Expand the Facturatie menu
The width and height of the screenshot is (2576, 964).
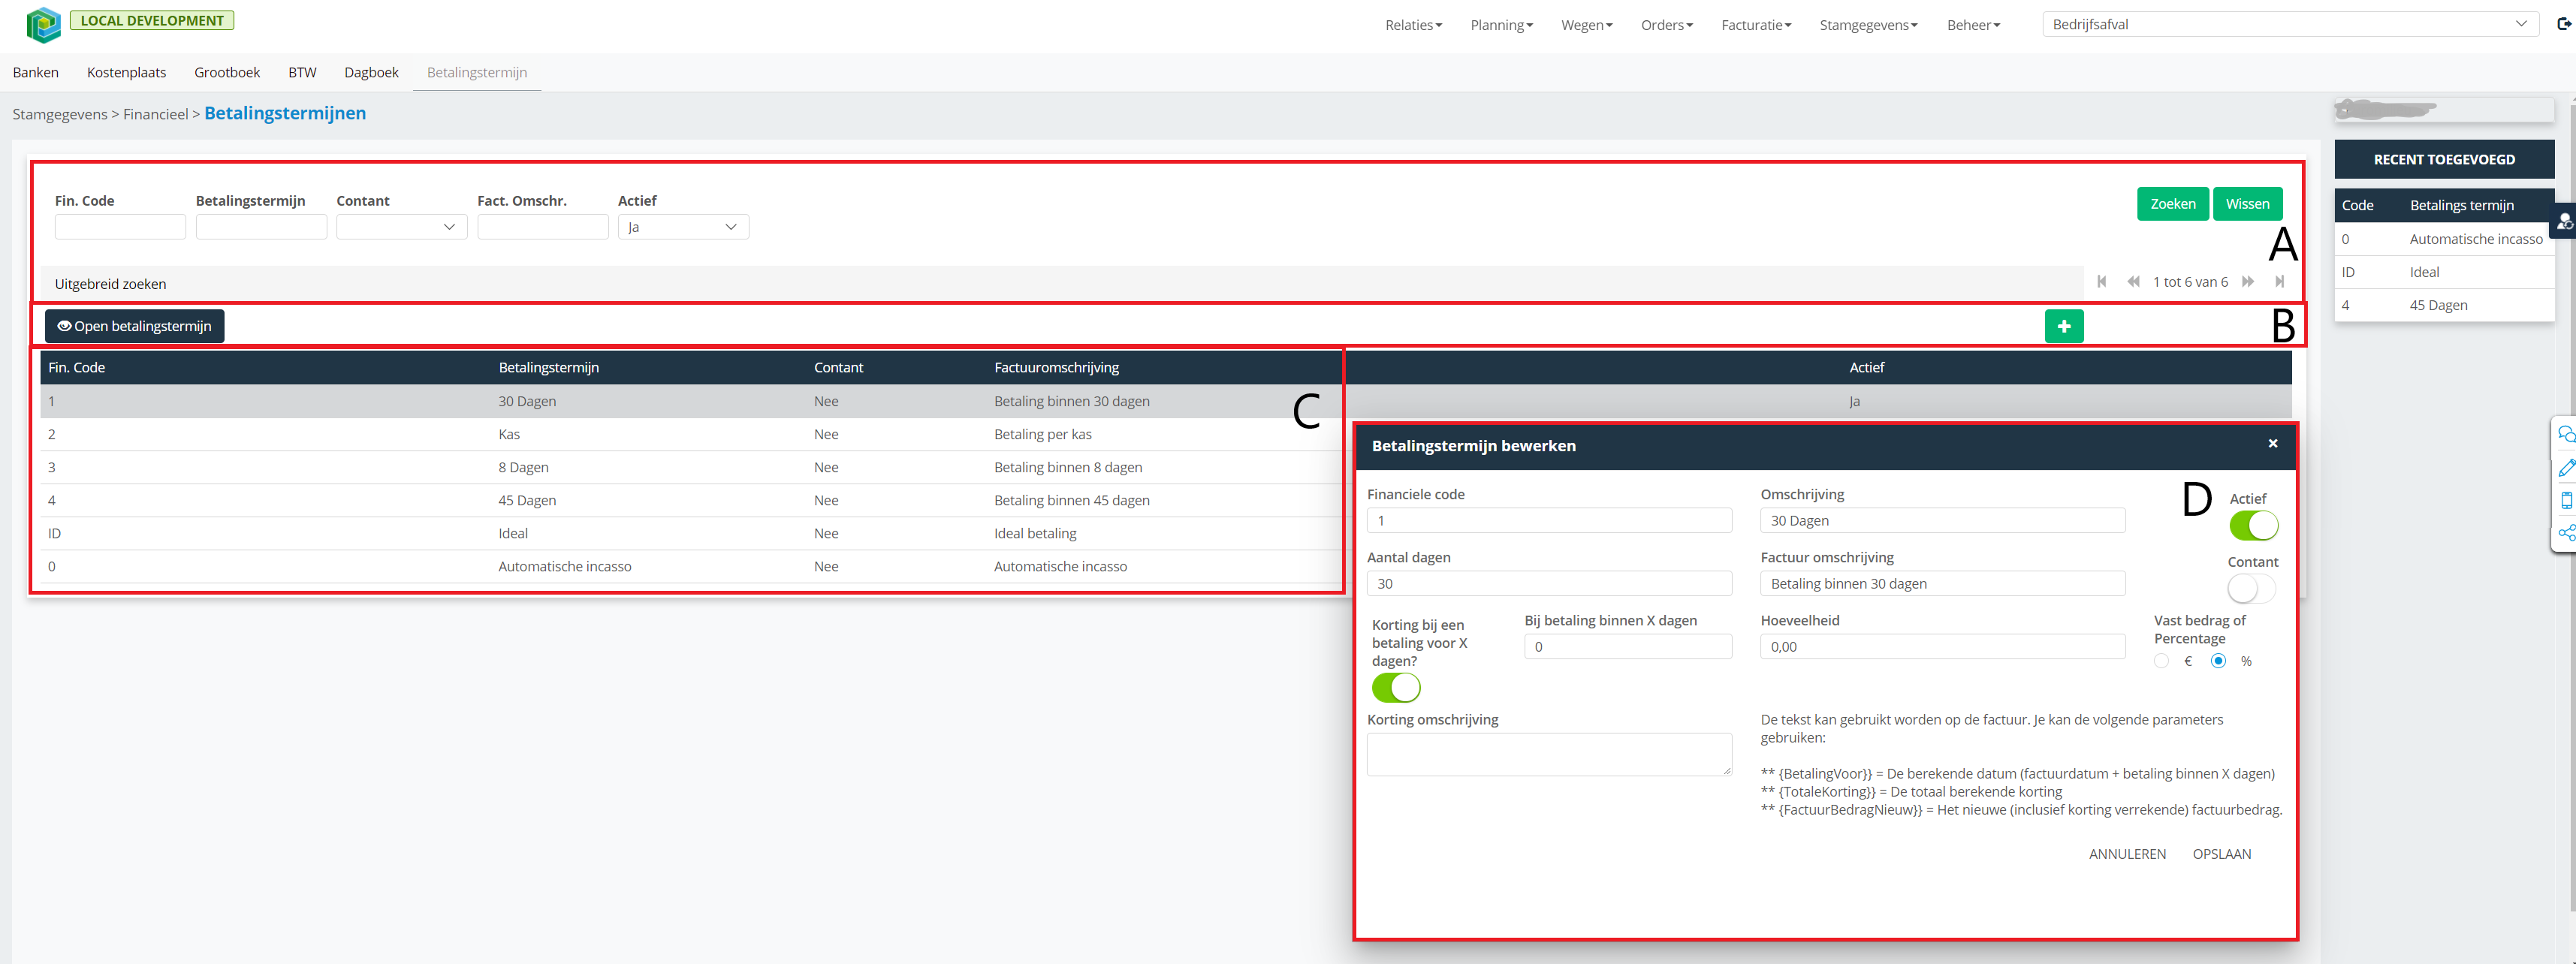1756,25
